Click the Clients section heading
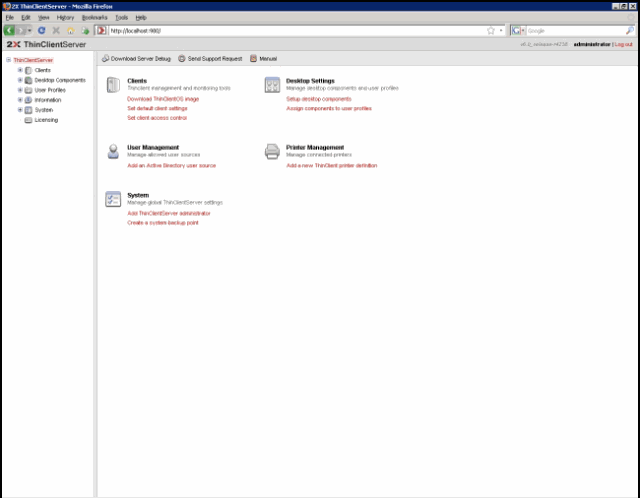This screenshot has width=640, height=498. (137, 81)
